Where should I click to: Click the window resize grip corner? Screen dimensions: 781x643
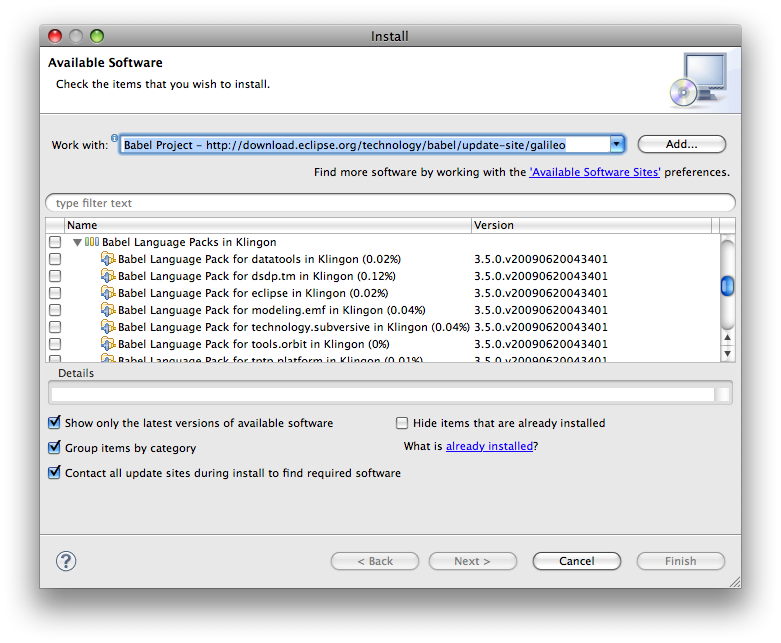[x=735, y=582]
